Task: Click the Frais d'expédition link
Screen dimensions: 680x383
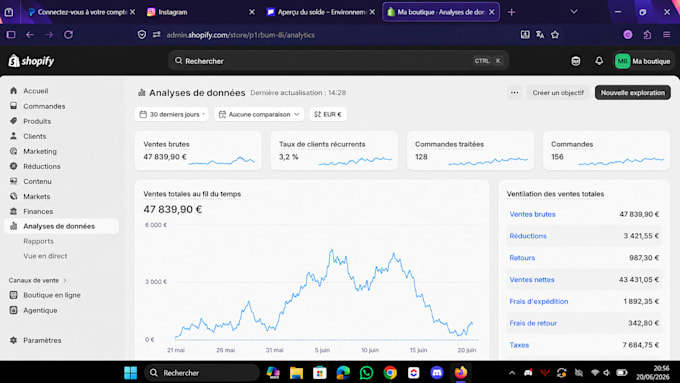Action: (539, 301)
